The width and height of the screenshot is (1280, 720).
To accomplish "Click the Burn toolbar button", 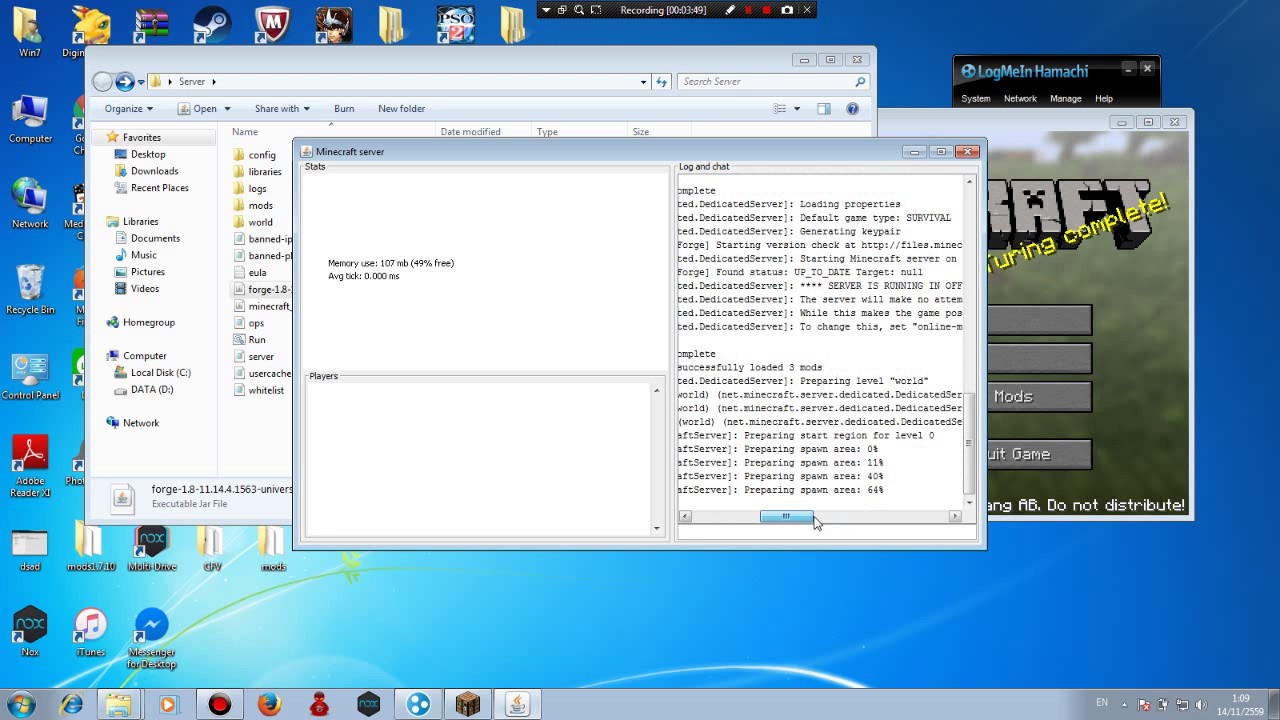I will pyautogui.click(x=344, y=109).
